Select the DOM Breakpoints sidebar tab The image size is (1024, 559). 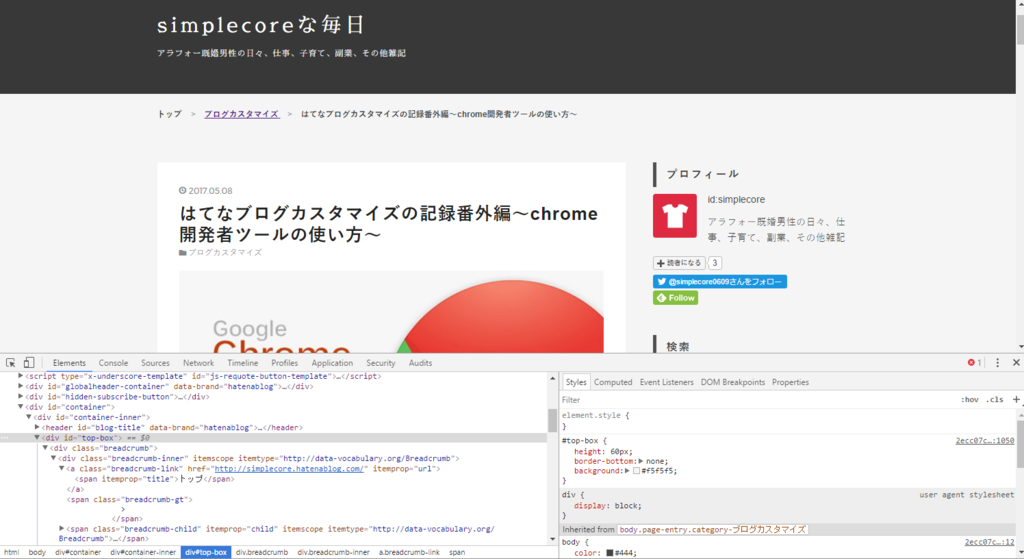click(x=733, y=382)
